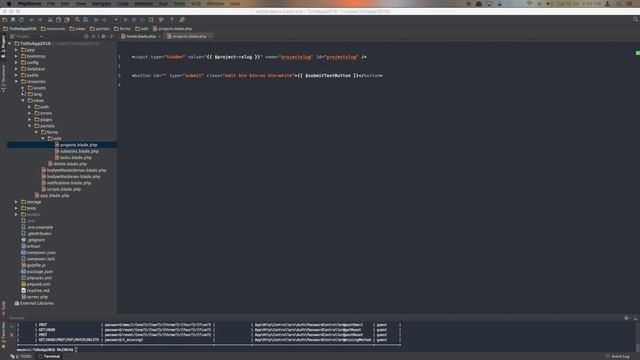Screen dimensions: 640x360
Task: Click the Copy toolbar icon
Action: coord(58,20)
